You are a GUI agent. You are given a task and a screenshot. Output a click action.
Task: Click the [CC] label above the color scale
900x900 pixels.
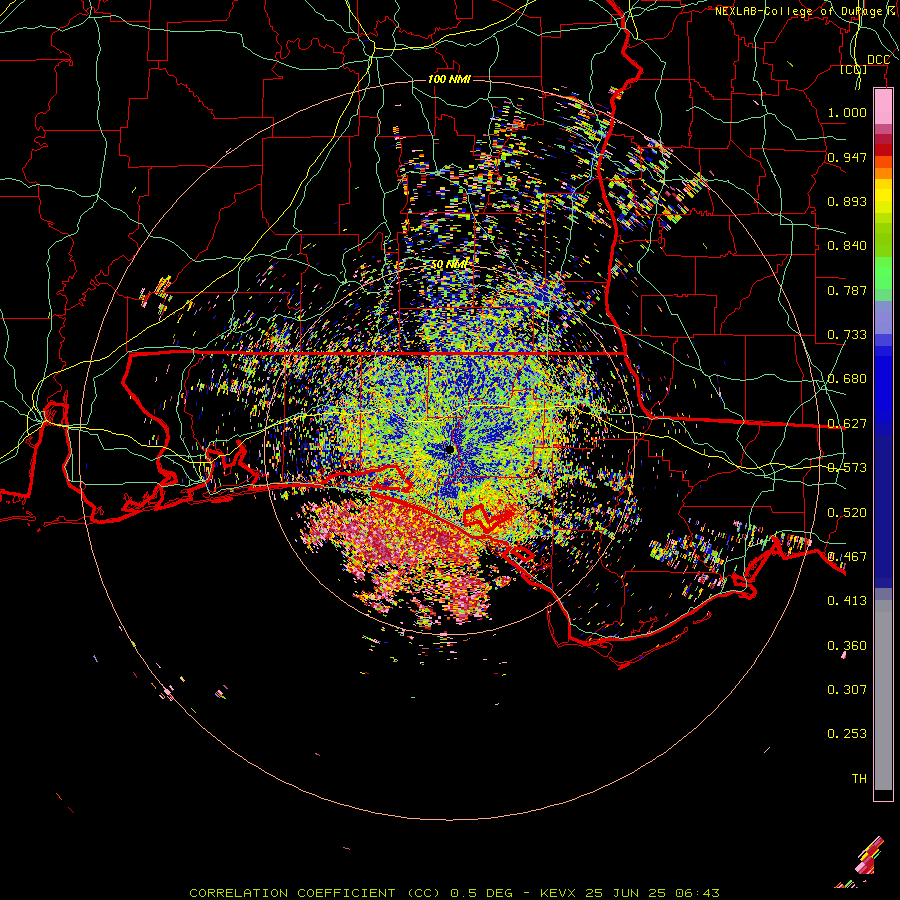click(x=854, y=69)
